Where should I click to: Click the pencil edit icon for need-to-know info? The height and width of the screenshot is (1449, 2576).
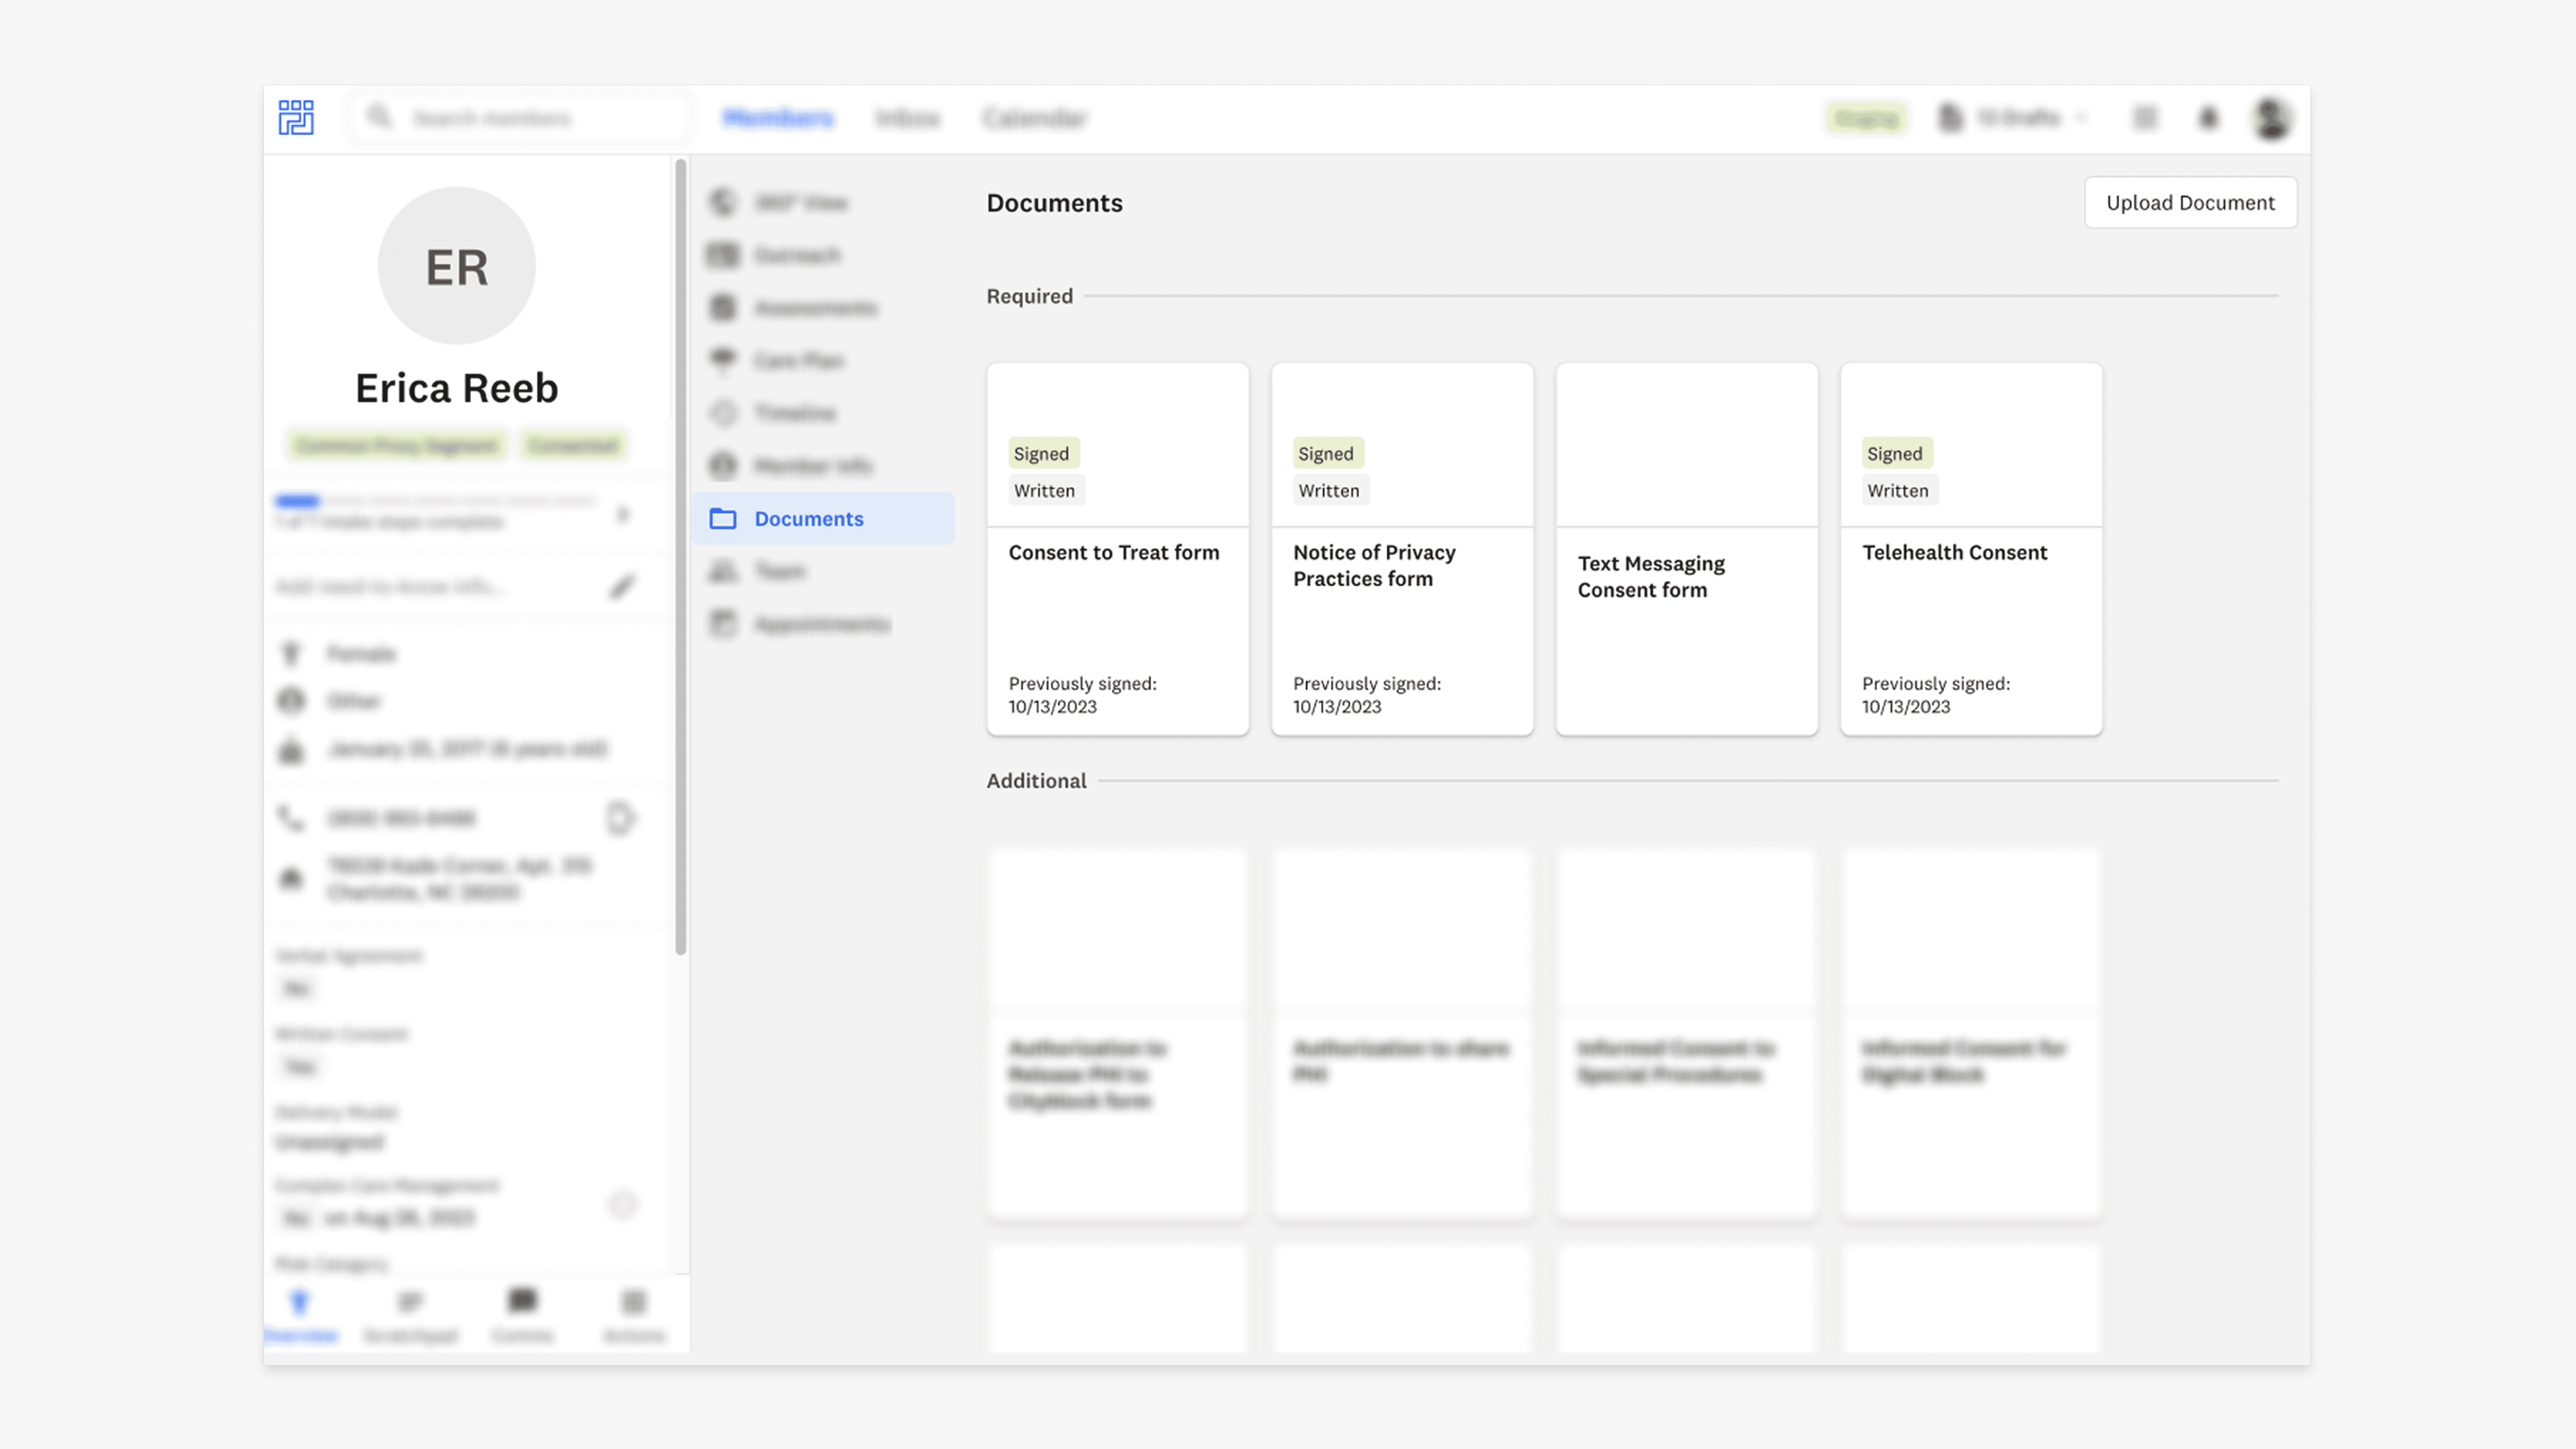[x=622, y=586]
